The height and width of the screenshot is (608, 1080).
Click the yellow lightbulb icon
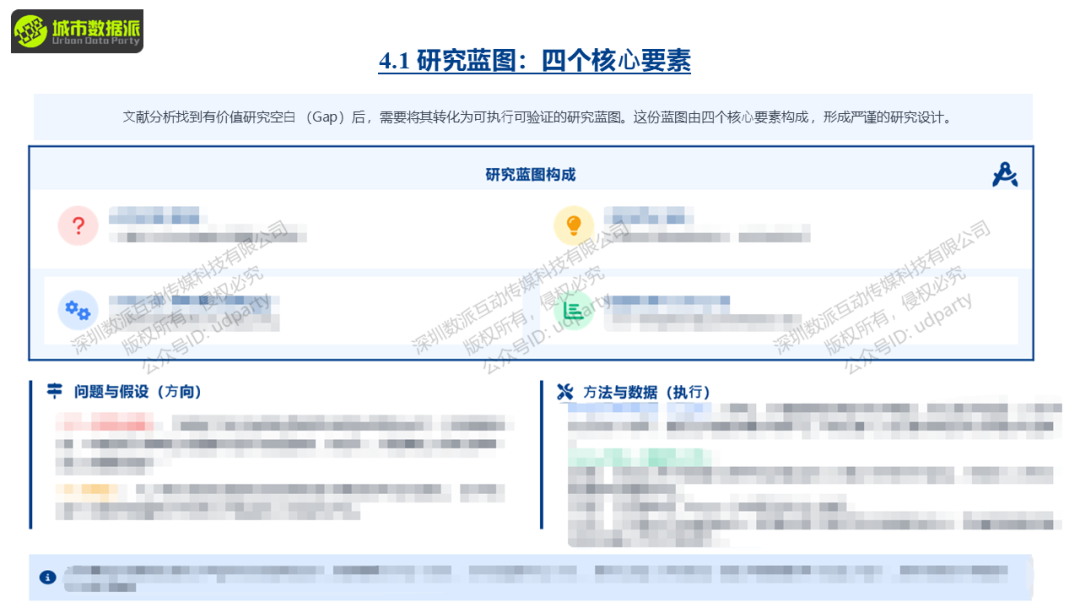coord(574,225)
